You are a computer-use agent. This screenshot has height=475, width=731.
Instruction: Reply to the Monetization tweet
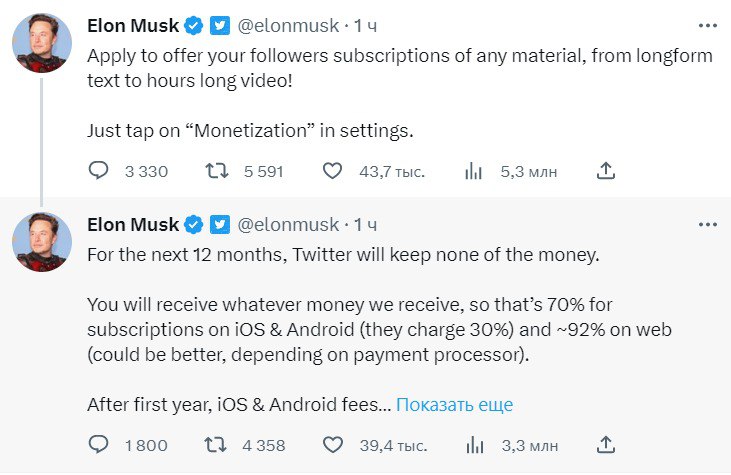(98, 171)
